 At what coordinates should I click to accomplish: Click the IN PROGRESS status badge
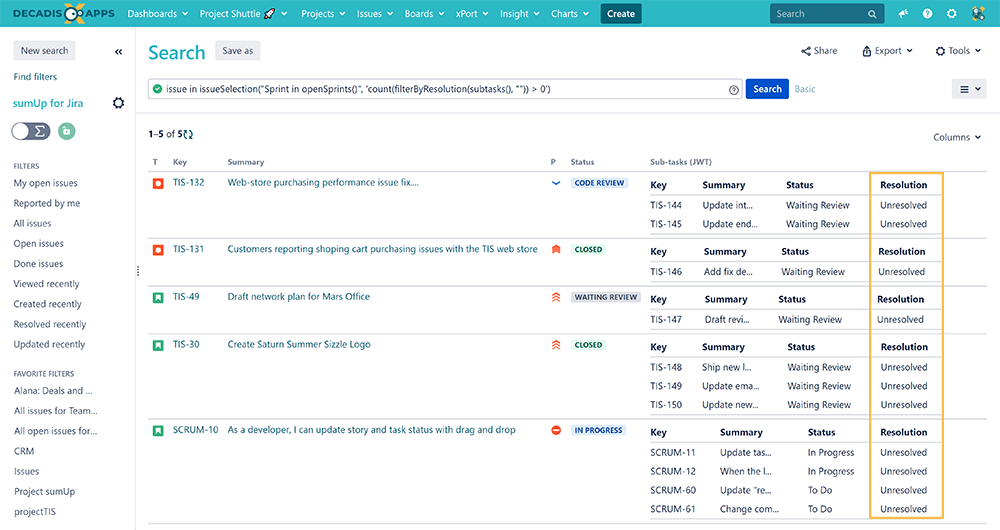tap(598, 431)
